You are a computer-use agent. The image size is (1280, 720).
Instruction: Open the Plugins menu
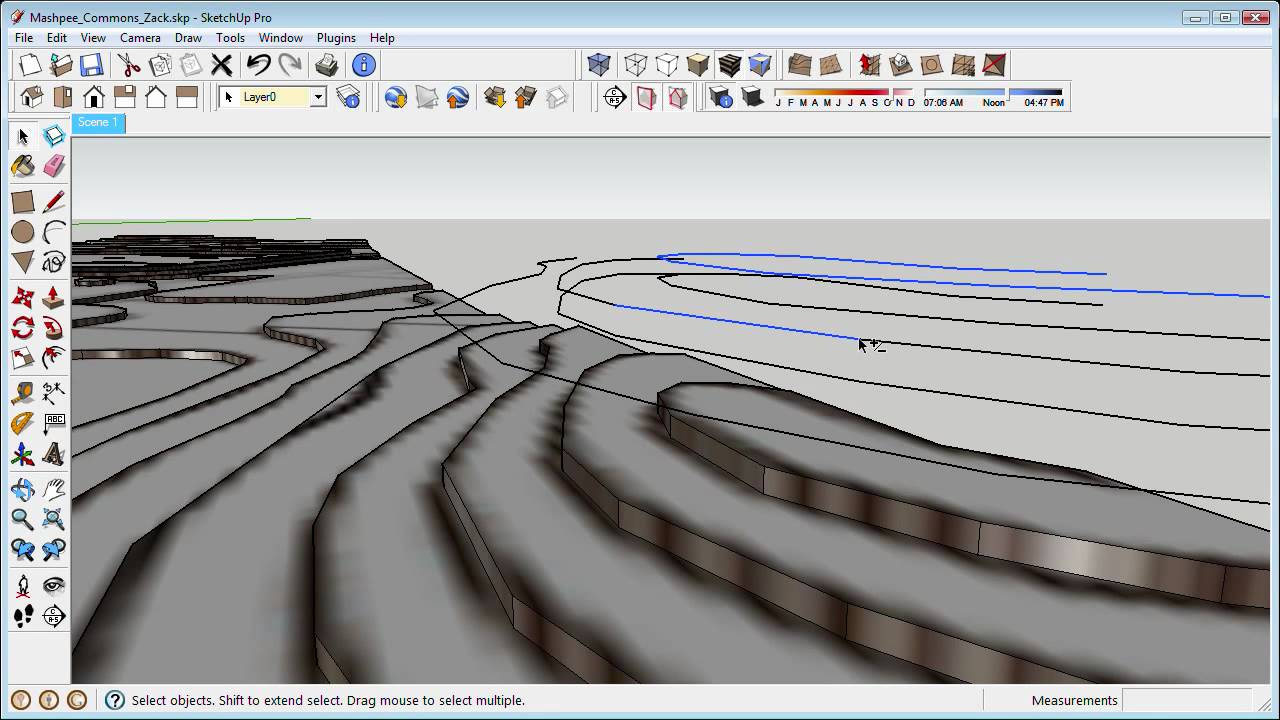click(x=336, y=37)
